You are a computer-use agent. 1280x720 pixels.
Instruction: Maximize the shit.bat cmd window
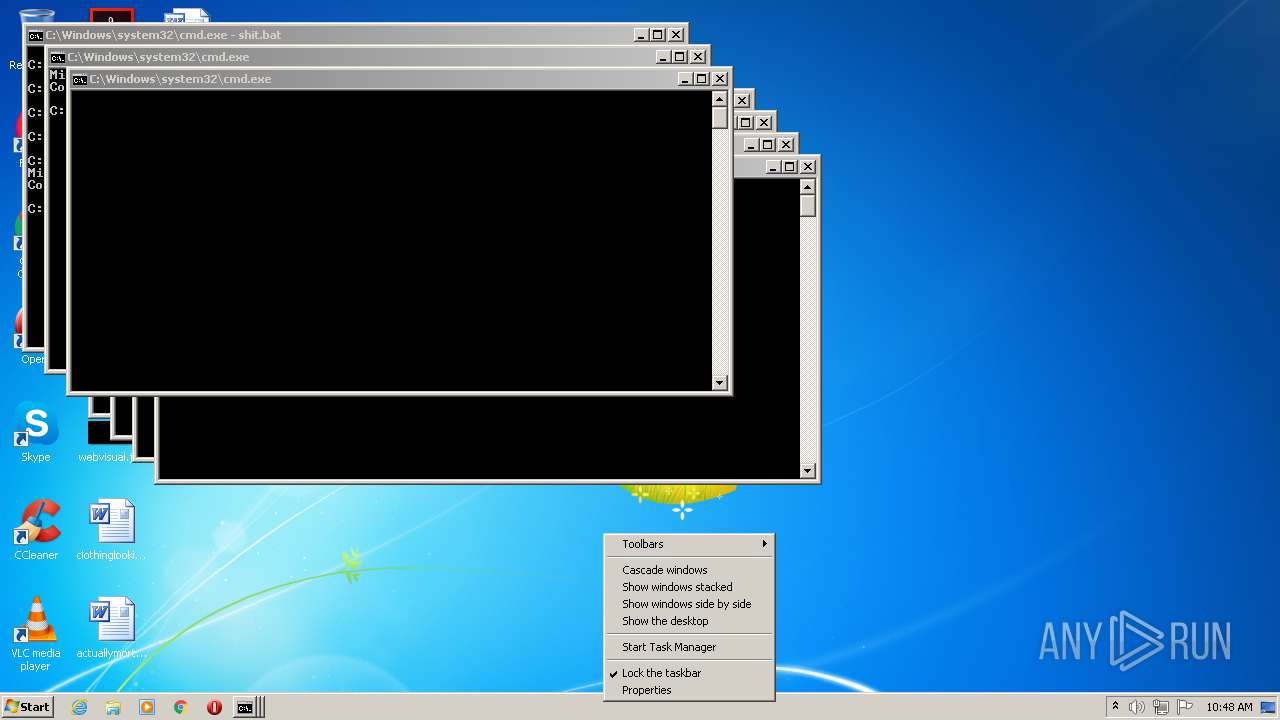tap(658, 35)
